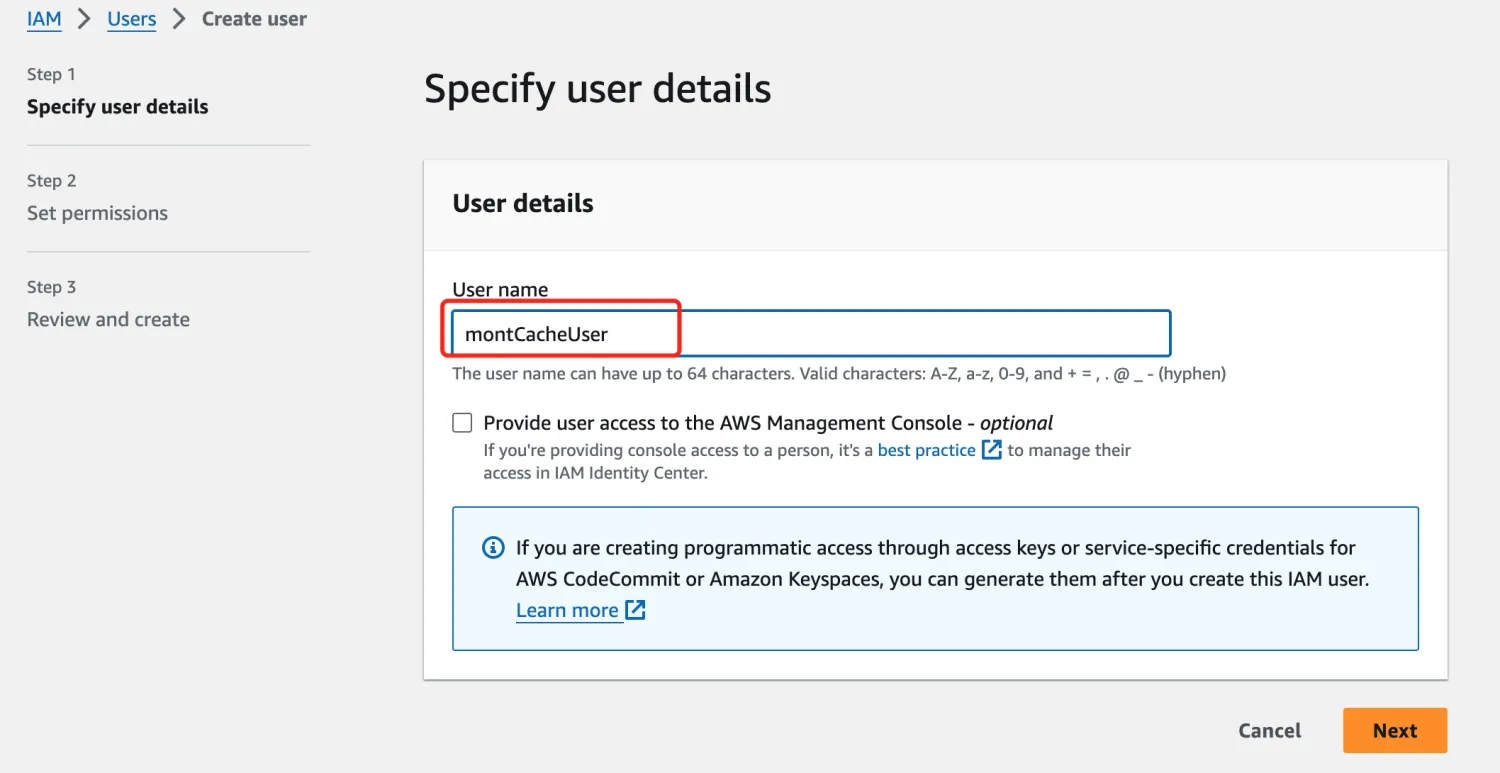Screen dimensions: 1500x773
Task: Click the User details panel header
Action: tap(935, 204)
